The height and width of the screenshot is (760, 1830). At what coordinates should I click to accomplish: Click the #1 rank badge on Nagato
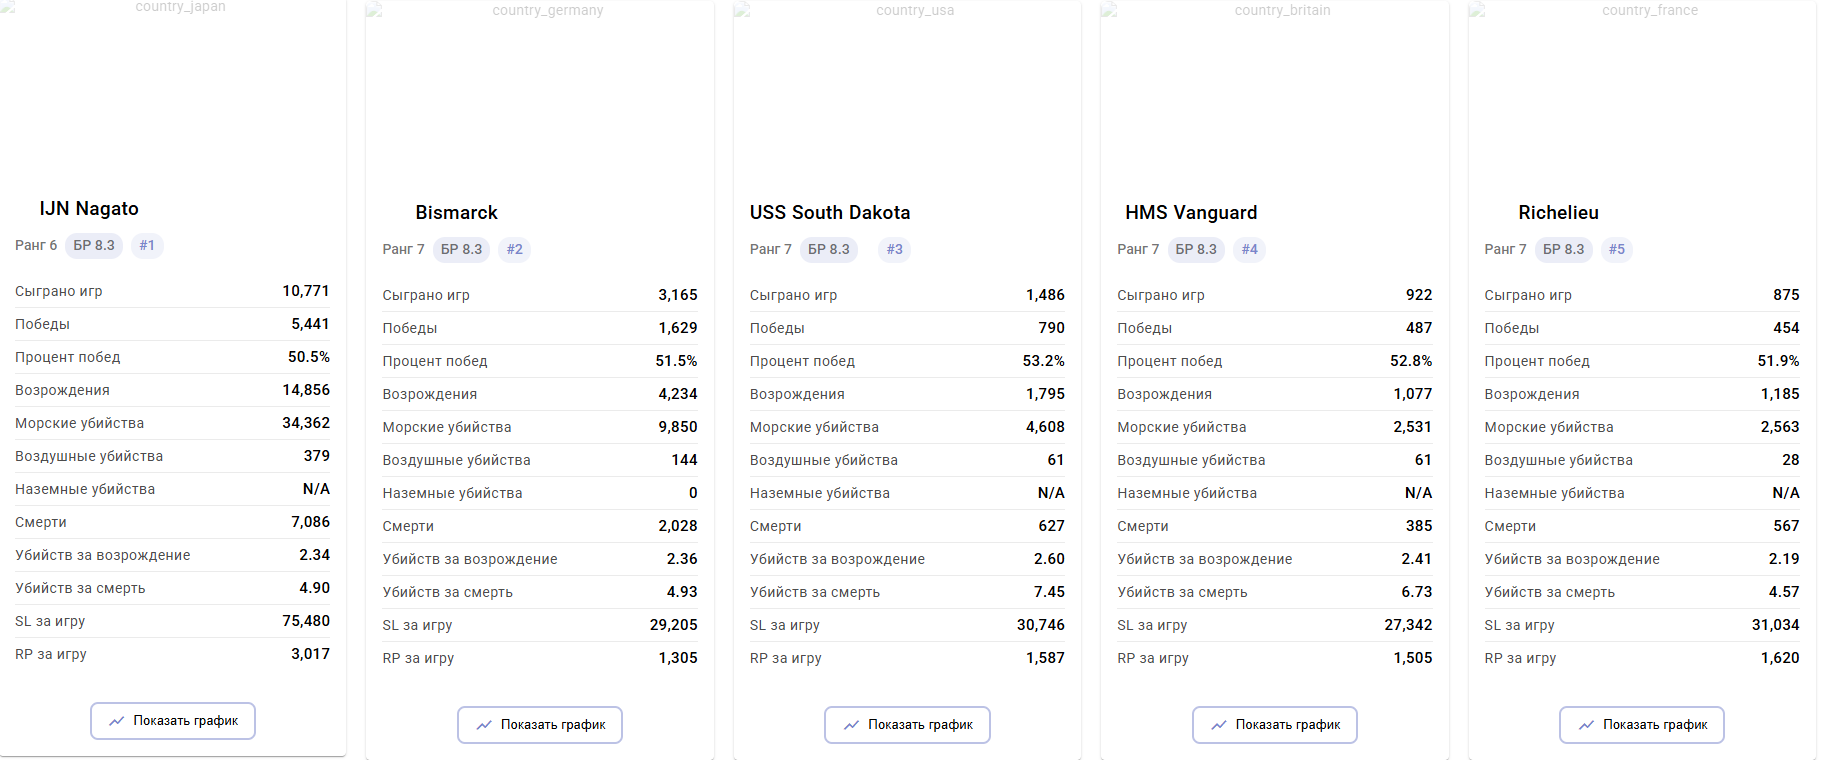(x=147, y=246)
